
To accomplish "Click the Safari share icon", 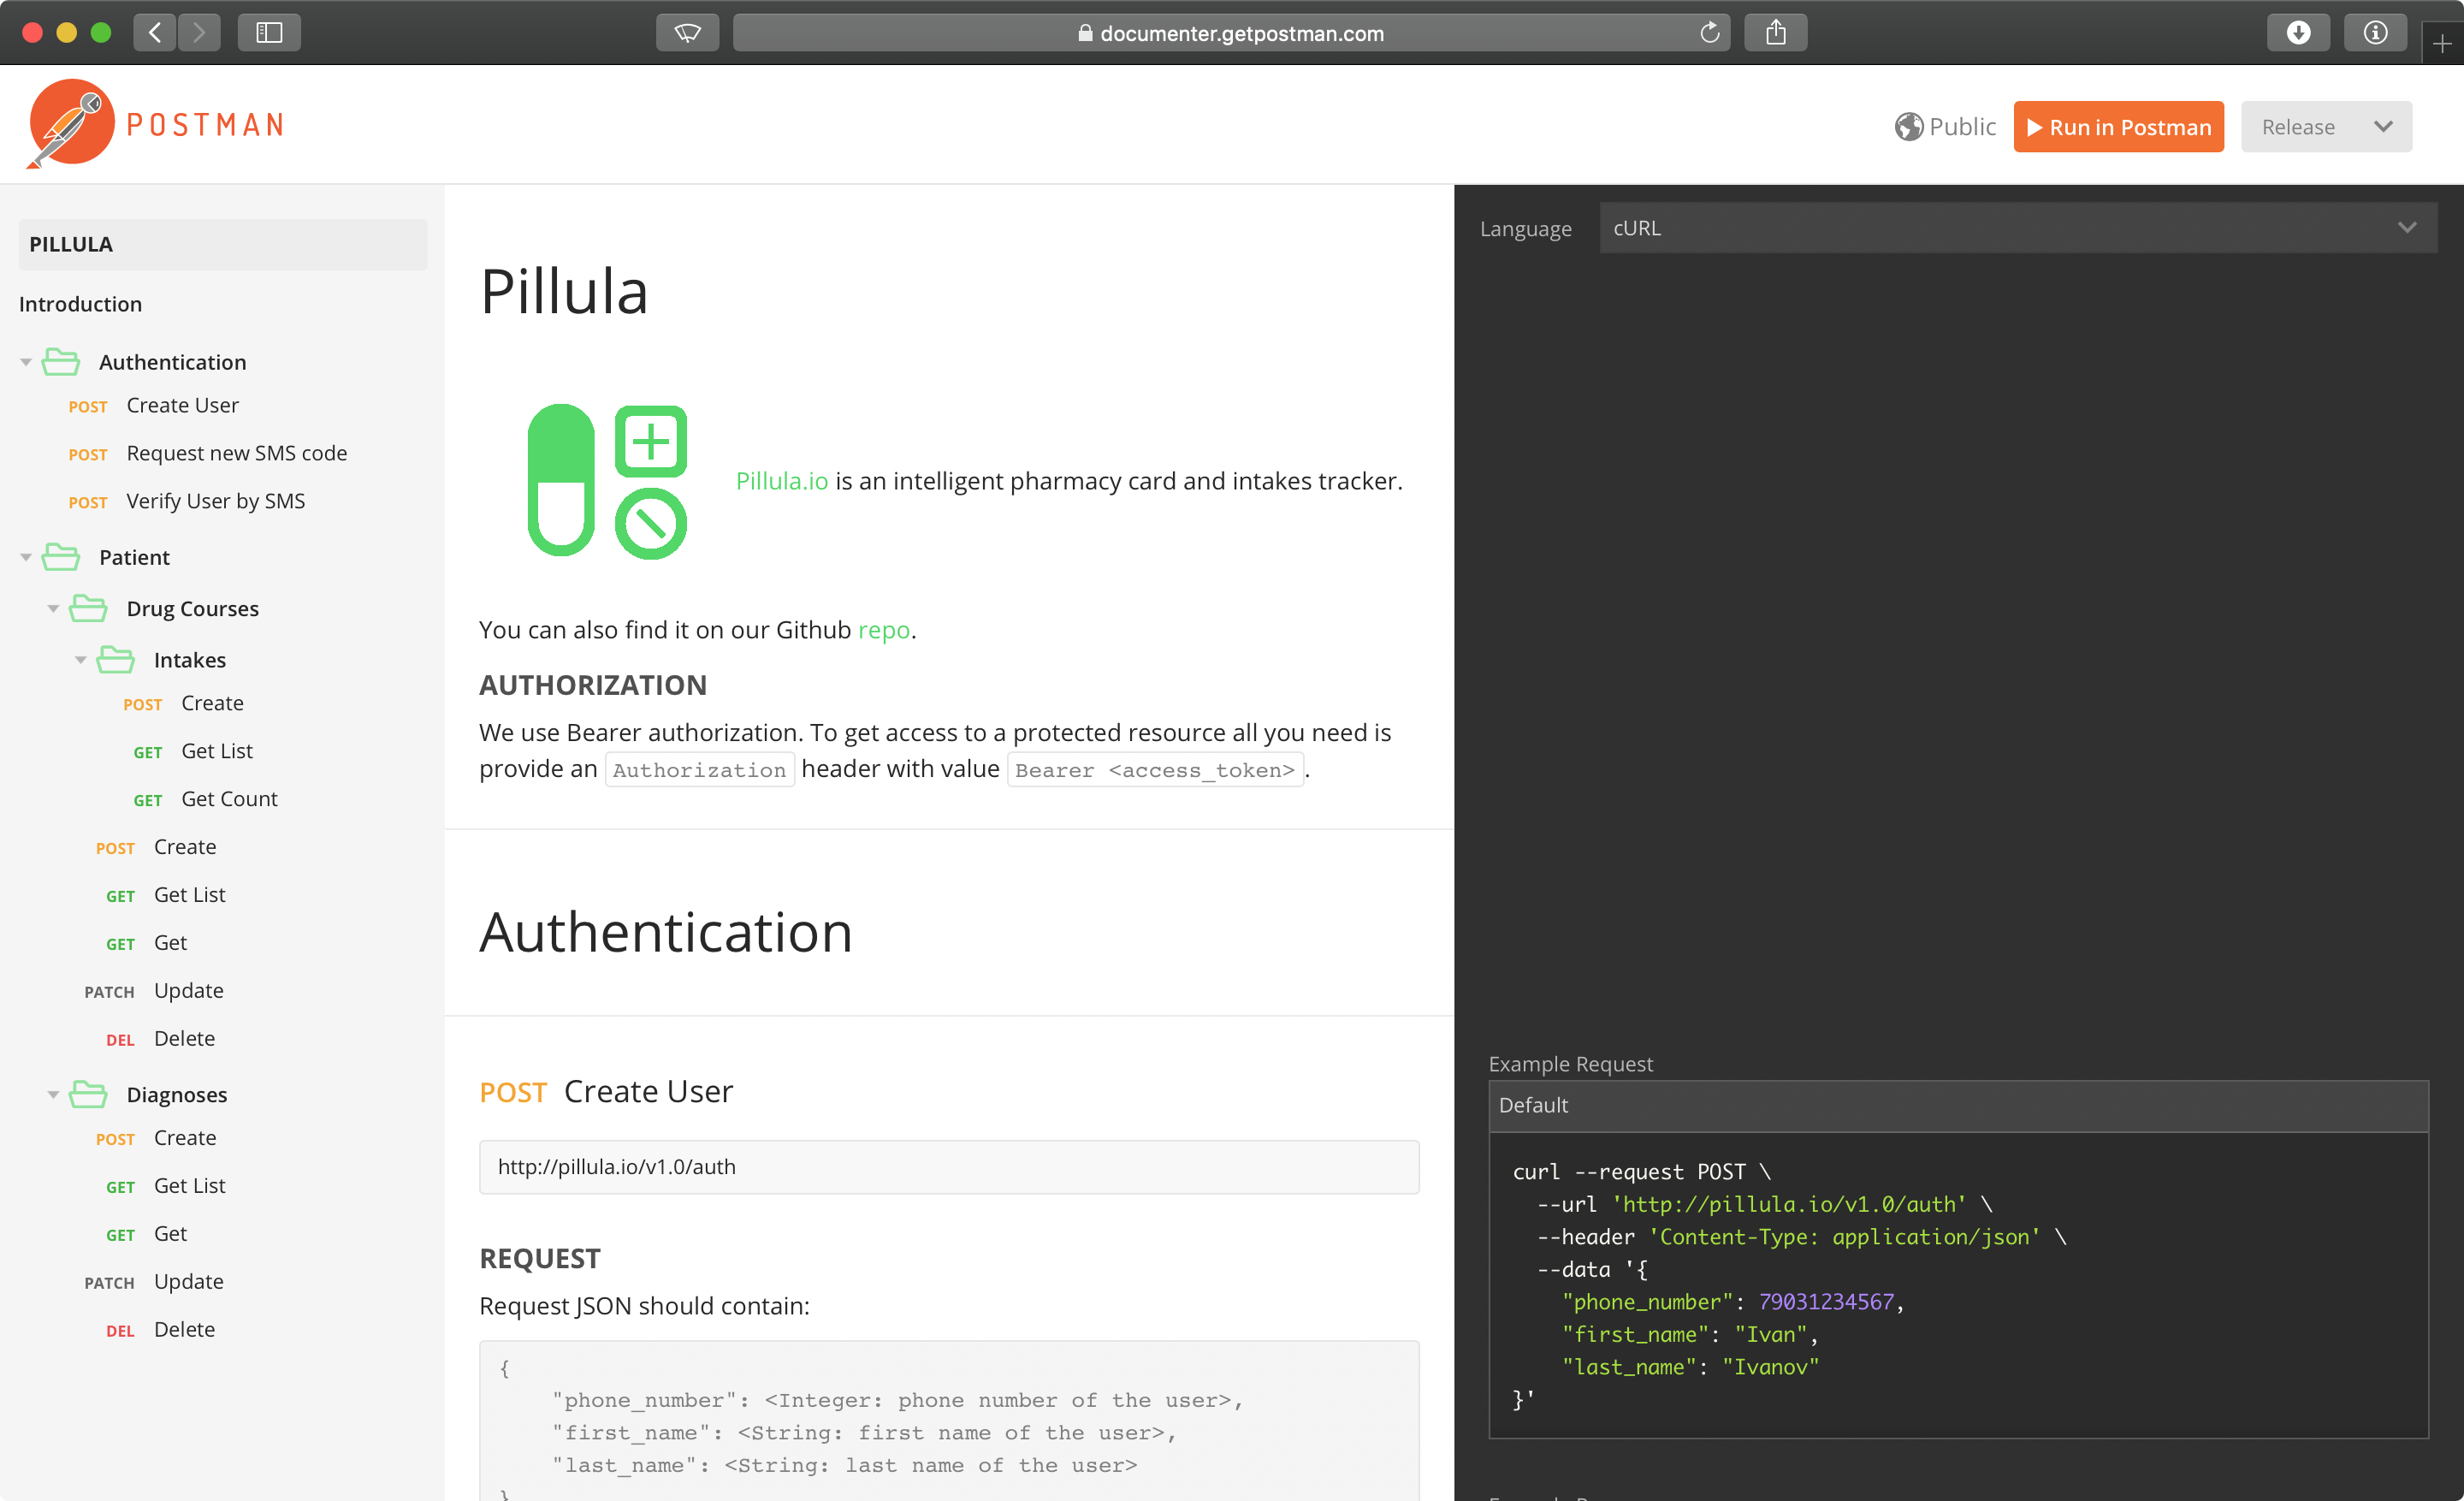I will click(1775, 33).
